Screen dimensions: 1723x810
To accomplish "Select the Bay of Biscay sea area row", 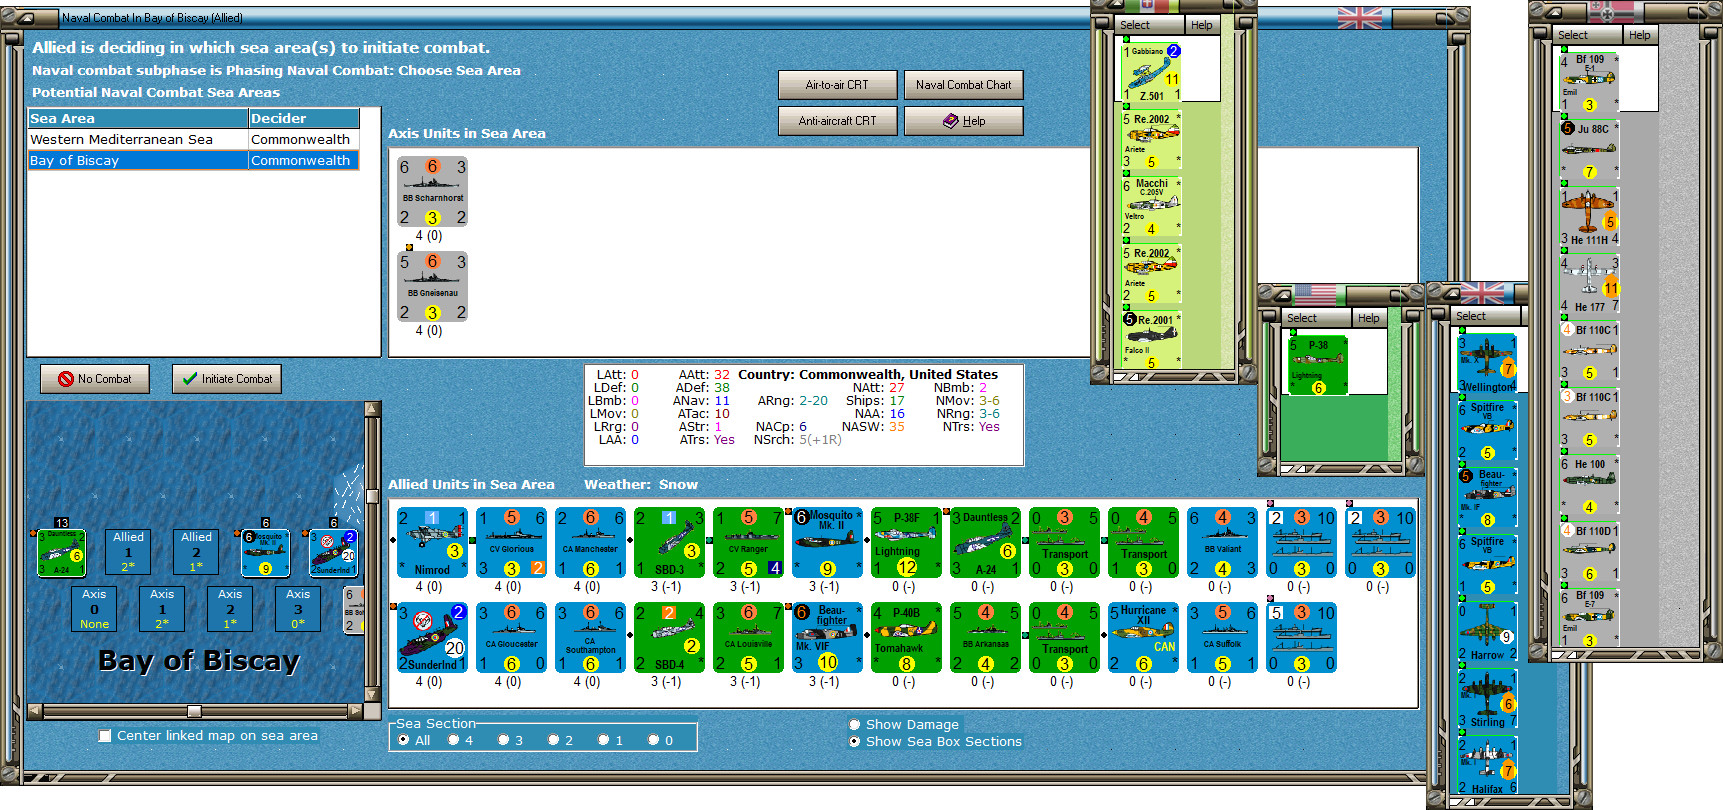I will [193, 160].
